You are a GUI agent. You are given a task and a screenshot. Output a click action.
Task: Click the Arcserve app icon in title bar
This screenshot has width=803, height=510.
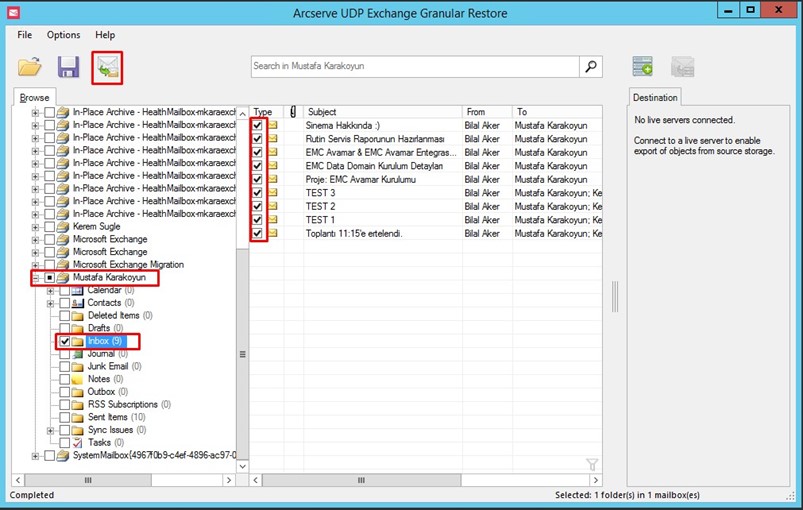(14, 12)
